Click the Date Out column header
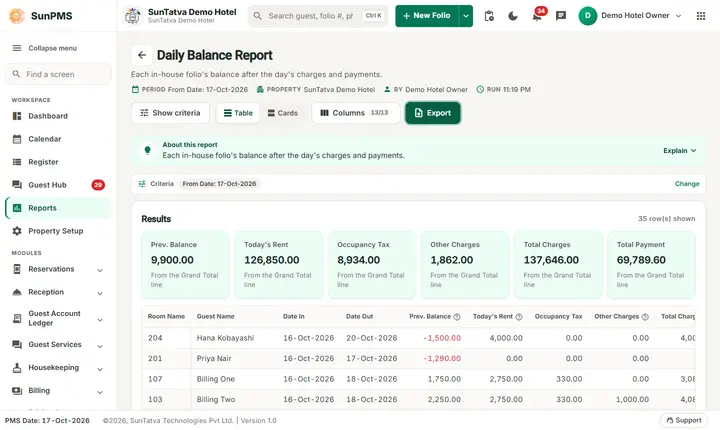This screenshot has width=720, height=430. [x=359, y=317]
